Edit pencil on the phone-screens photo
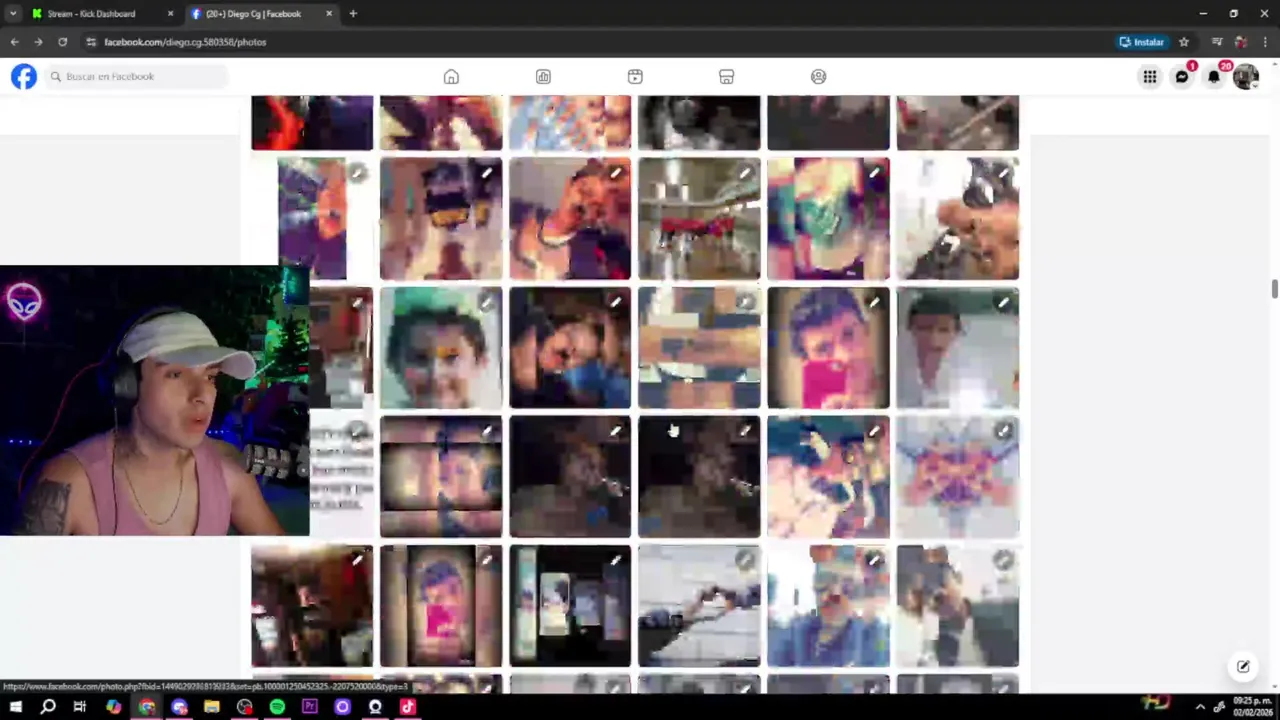Viewport: 1280px width, 720px height. [x=616, y=561]
